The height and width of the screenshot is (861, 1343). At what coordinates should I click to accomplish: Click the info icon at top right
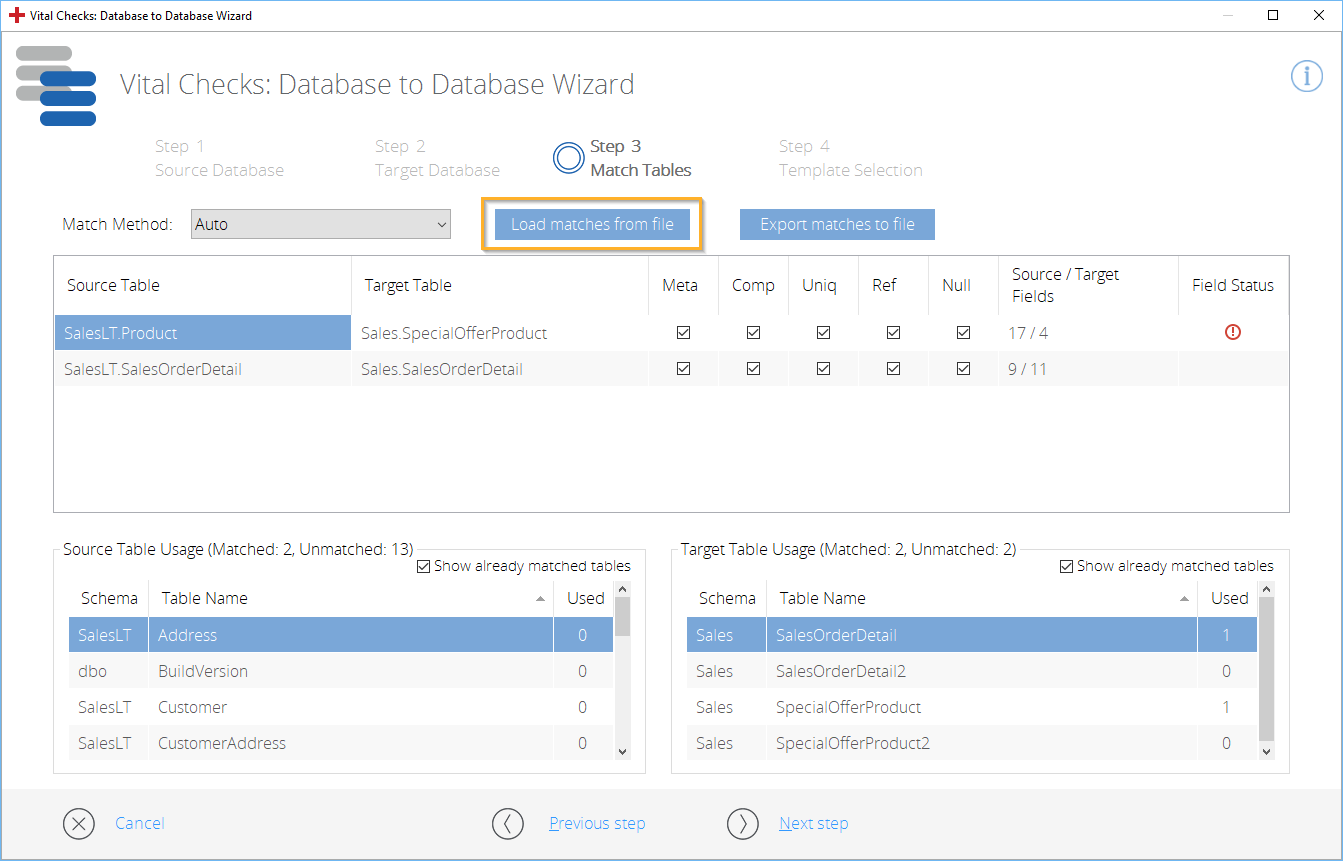[x=1306, y=76]
